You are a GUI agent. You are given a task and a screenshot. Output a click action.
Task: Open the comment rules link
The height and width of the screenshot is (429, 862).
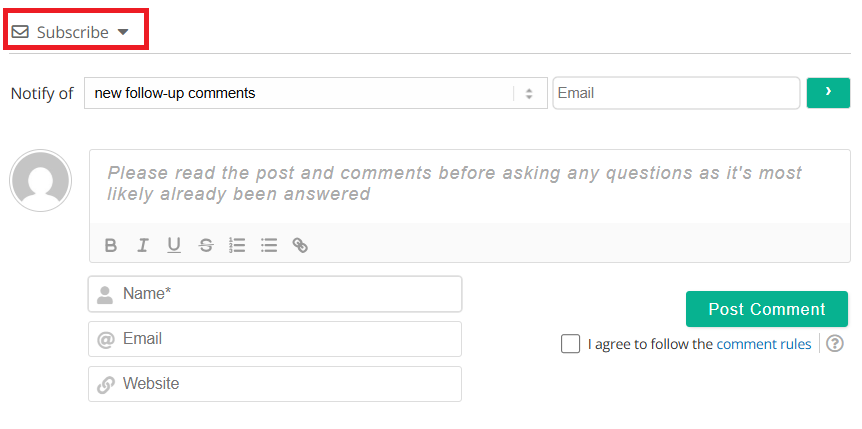point(764,344)
